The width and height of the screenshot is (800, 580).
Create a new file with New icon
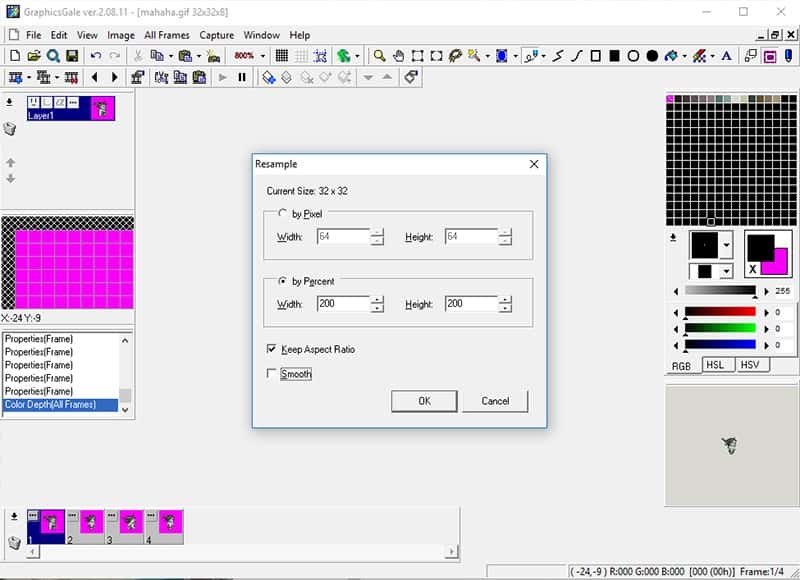pos(15,56)
